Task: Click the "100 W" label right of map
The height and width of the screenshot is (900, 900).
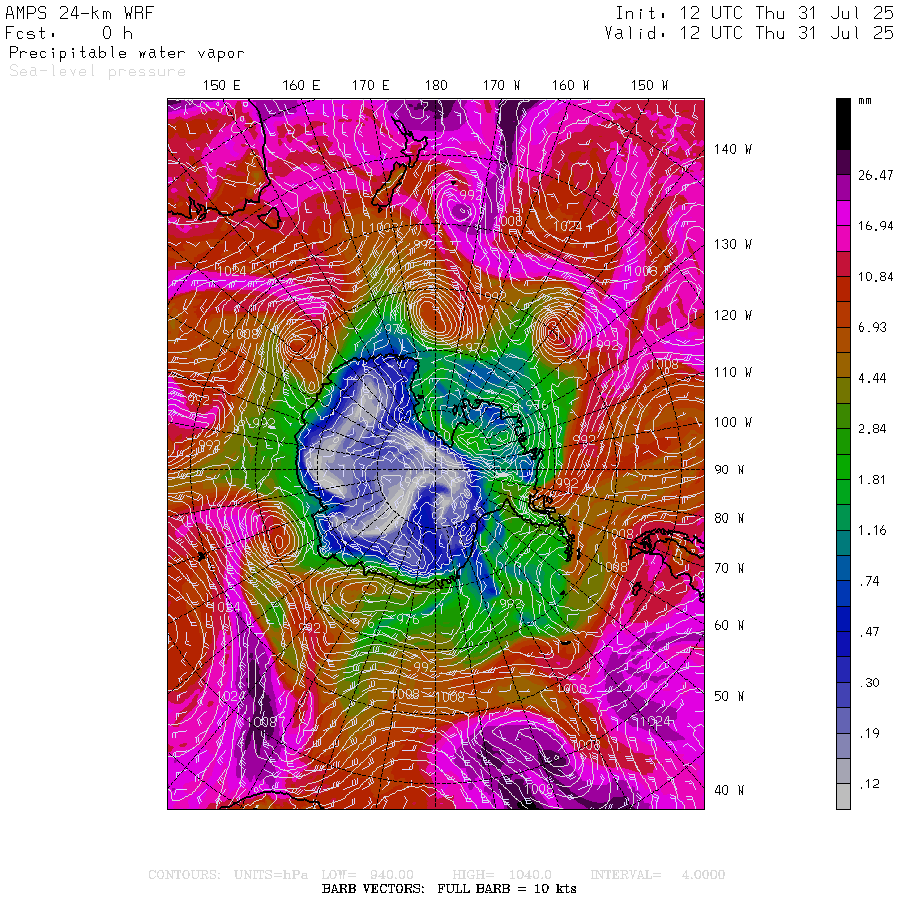Action: pyautogui.click(x=733, y=422)
